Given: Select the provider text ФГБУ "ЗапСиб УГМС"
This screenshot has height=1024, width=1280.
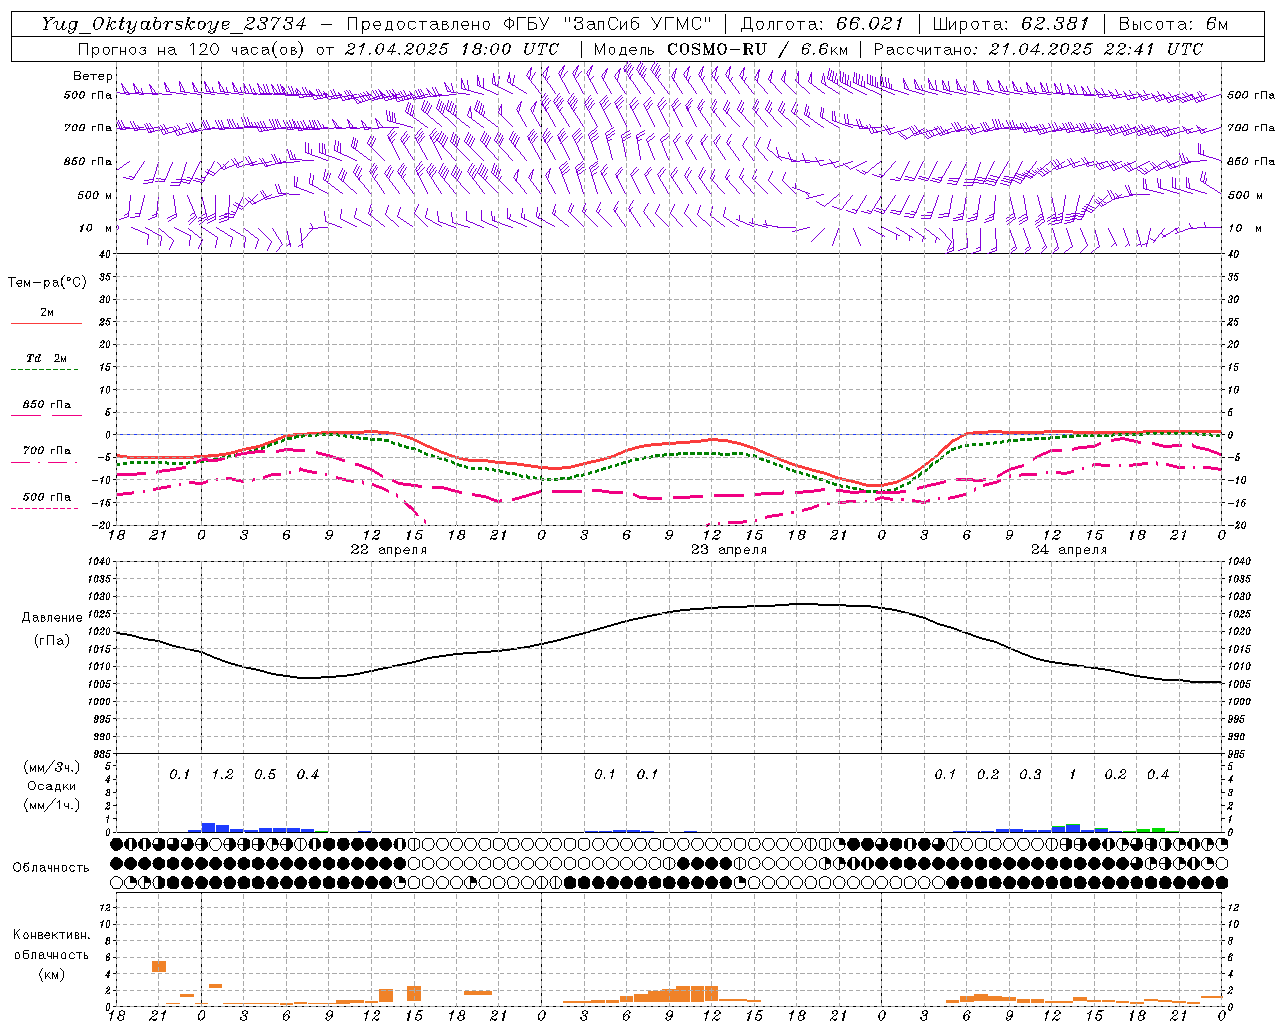Looking at the screenshot, I should click(x=610, y=24).
